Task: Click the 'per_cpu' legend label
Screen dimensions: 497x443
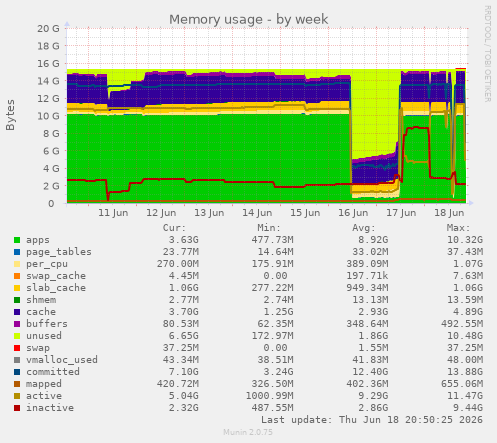Action: tap(47, 264)
